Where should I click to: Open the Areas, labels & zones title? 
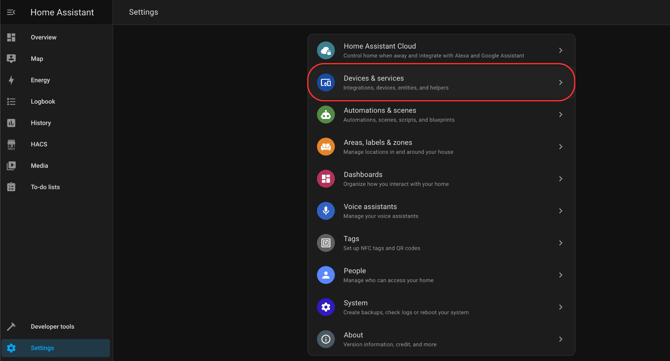coord(378,142)
